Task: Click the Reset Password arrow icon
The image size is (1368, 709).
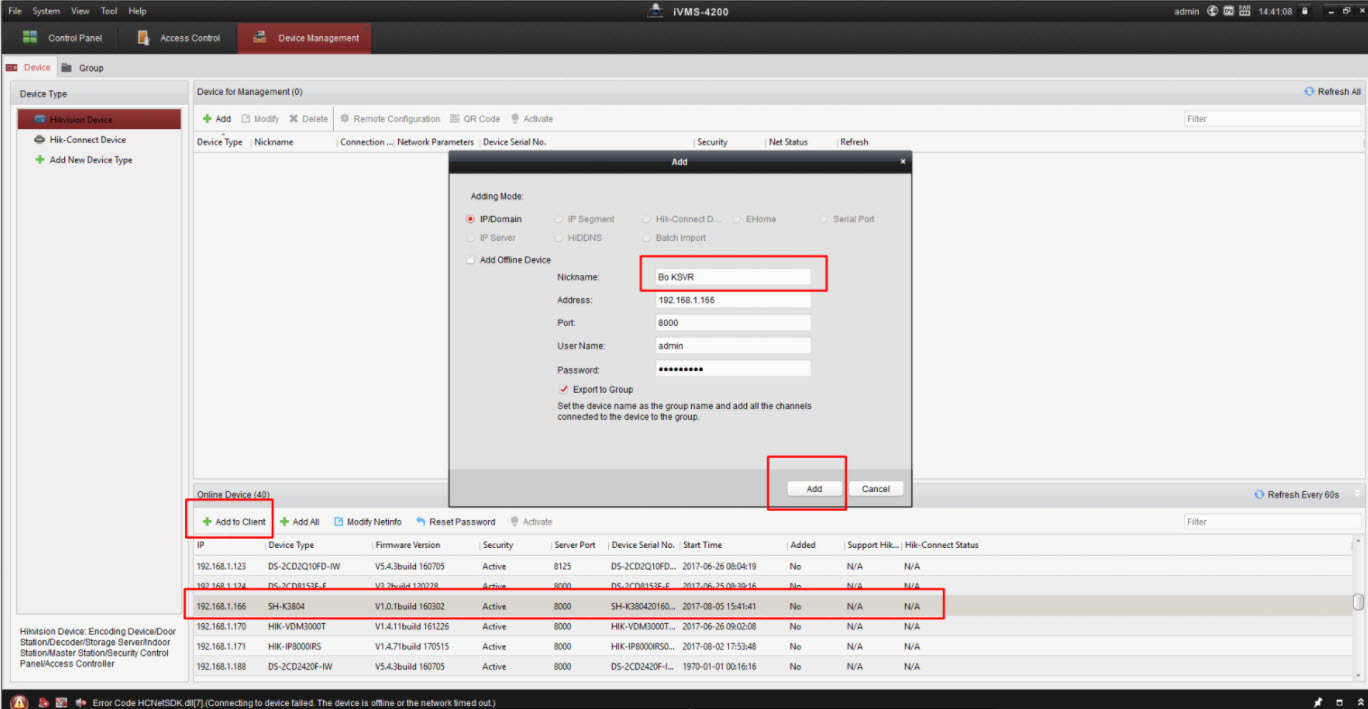Action: [421, 522]
